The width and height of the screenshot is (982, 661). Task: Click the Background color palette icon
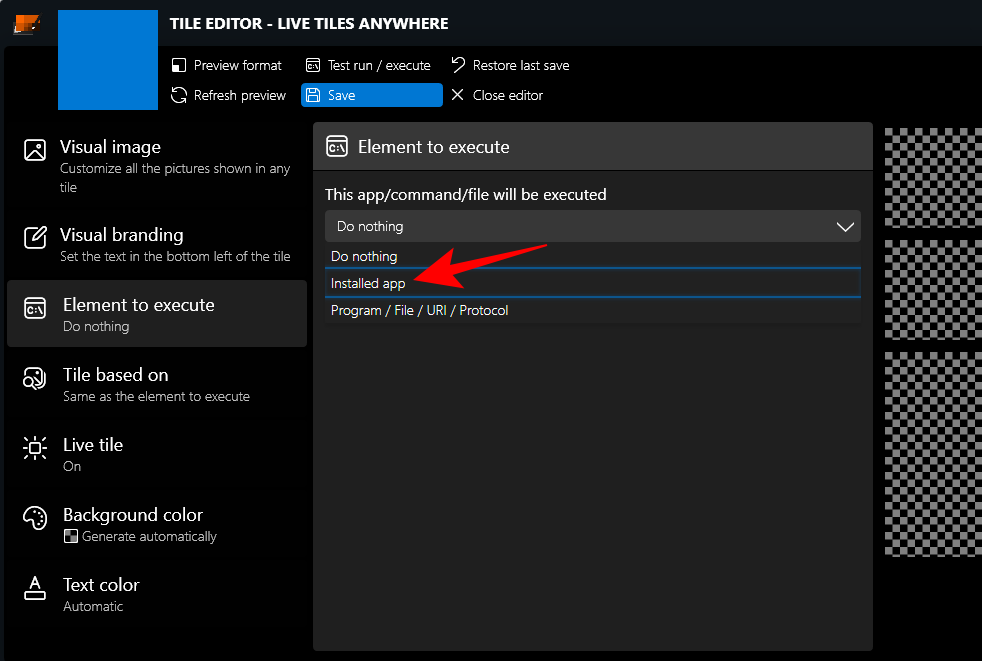click(35, 518)
